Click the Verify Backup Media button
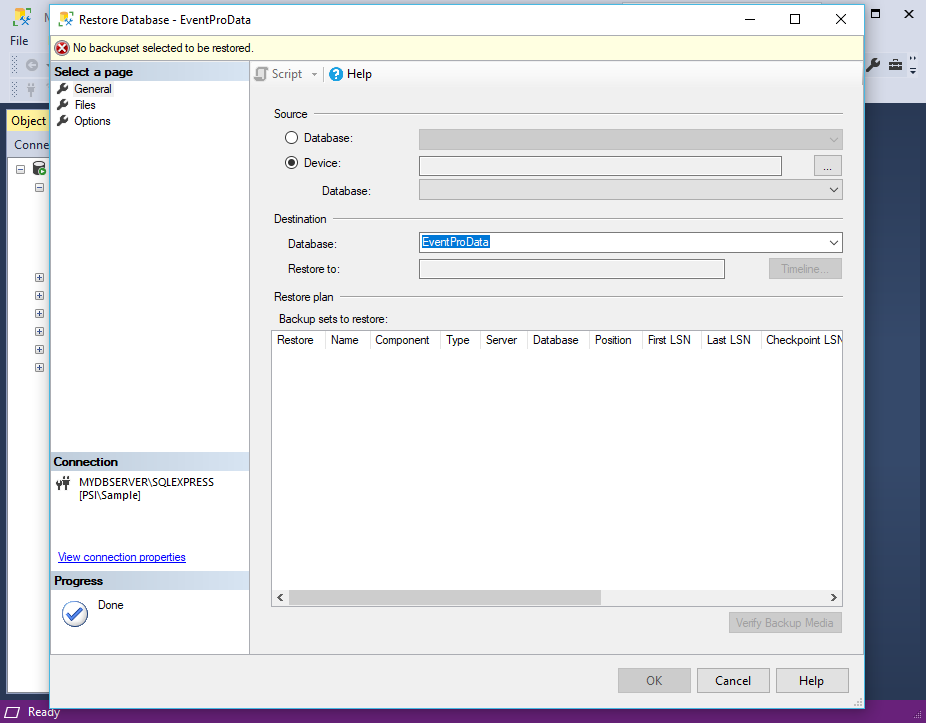 pyautogui.click(x=785, y=623)
